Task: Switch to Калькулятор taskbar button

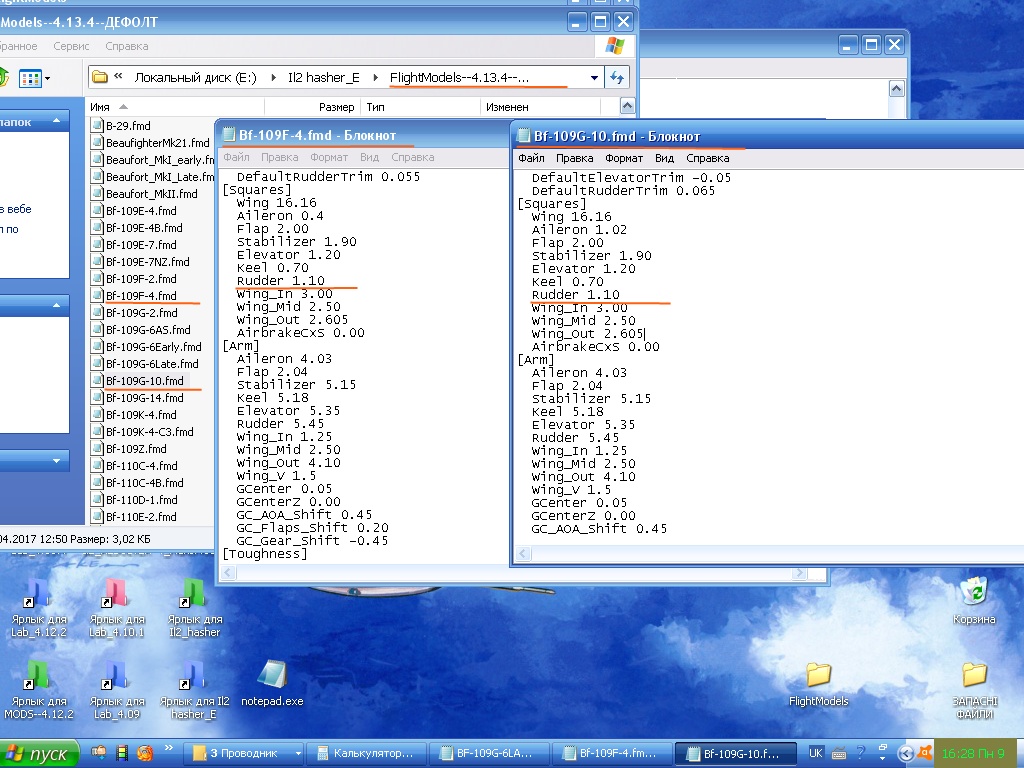Action: (366, 753)
